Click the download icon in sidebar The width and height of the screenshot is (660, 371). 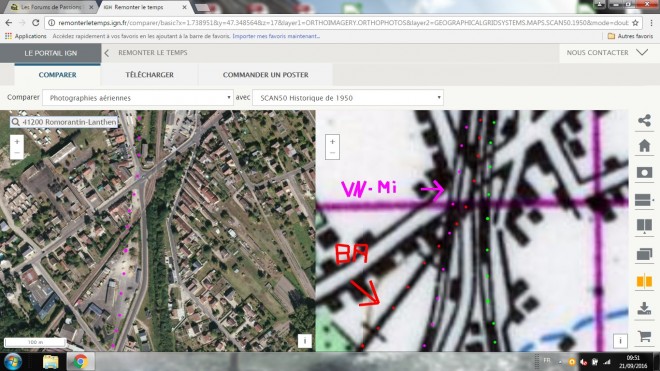(644, 308)
